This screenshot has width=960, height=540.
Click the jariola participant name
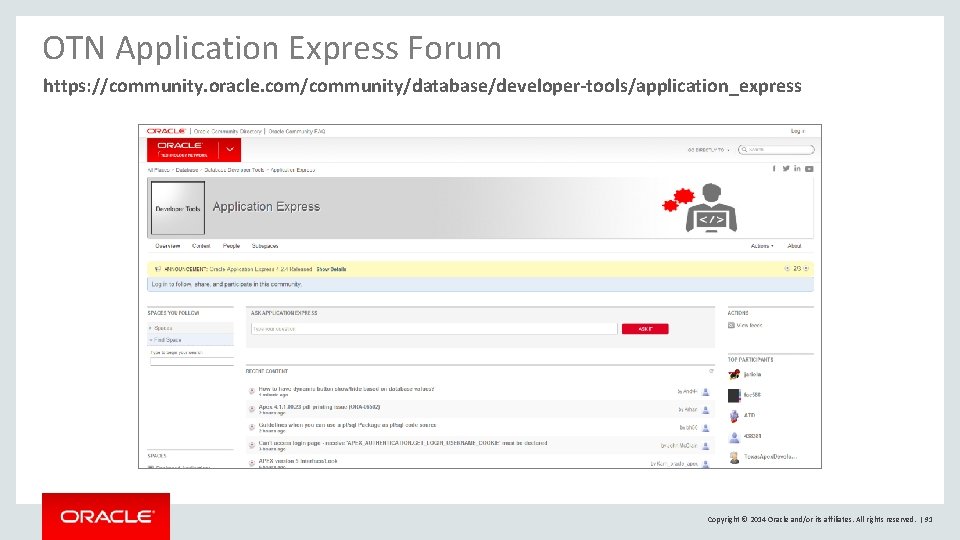tap(752, 375)
